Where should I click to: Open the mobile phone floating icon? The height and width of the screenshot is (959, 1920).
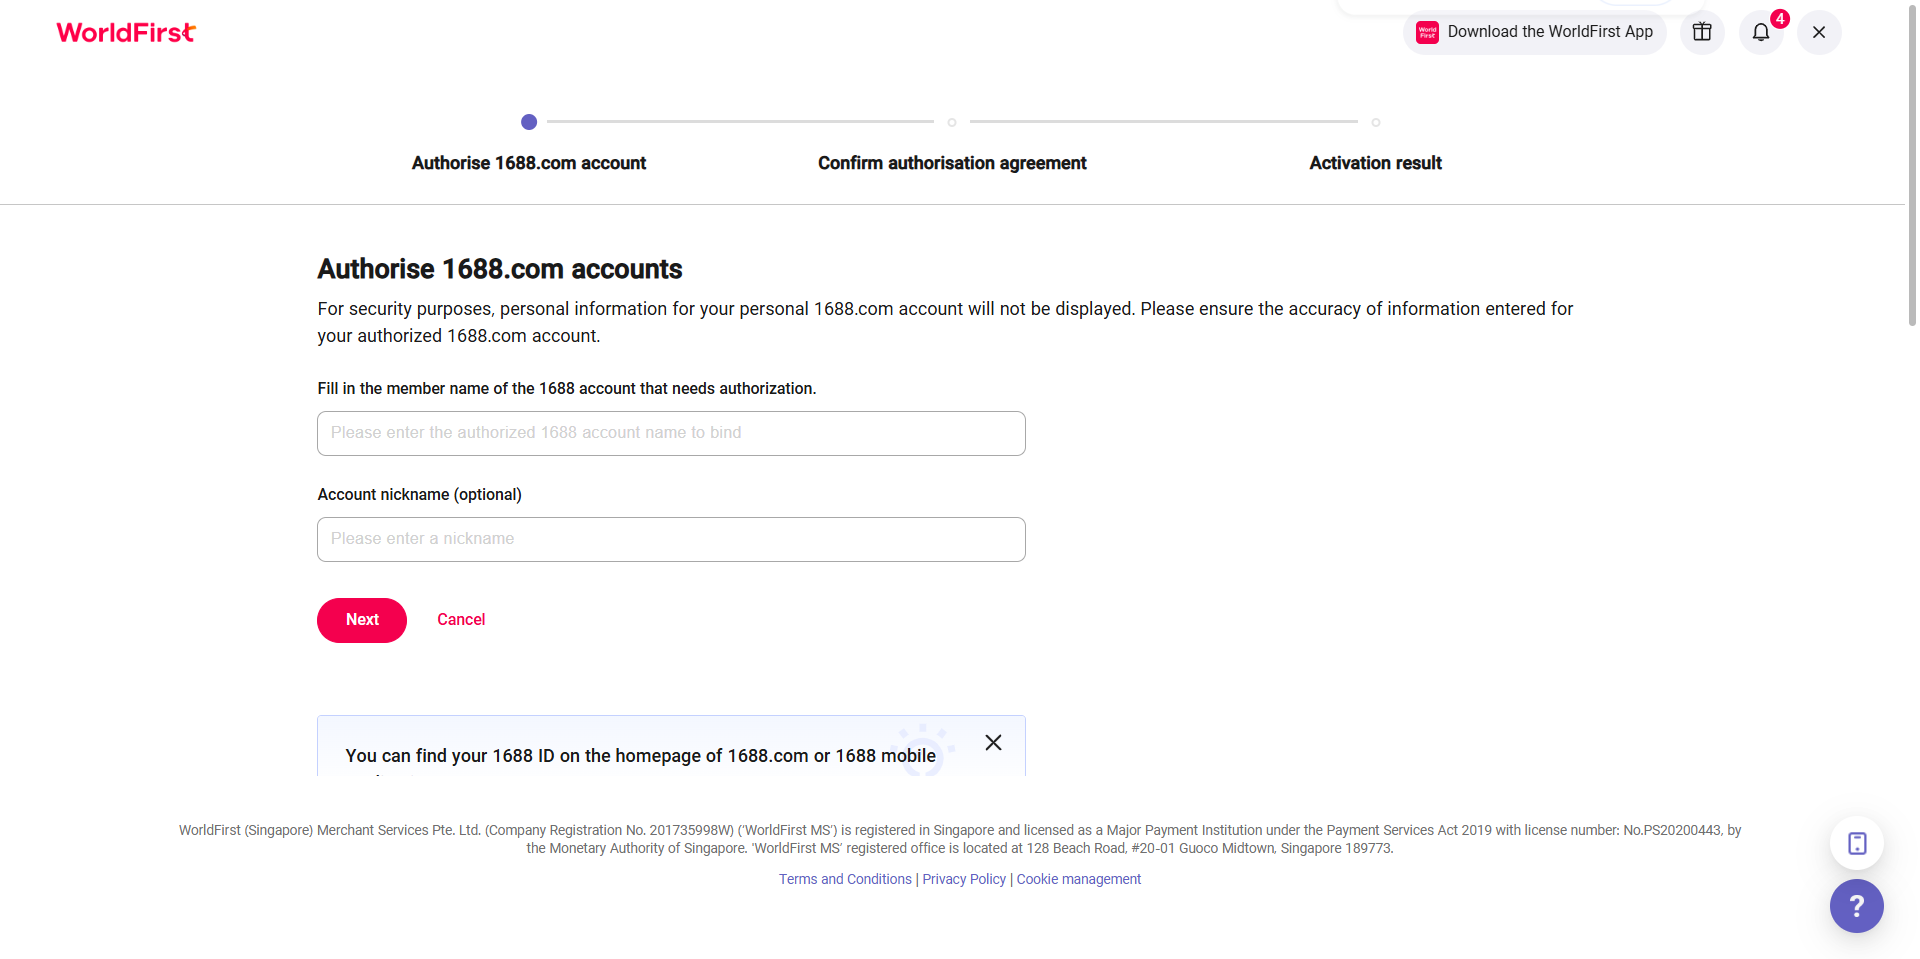1856,843
